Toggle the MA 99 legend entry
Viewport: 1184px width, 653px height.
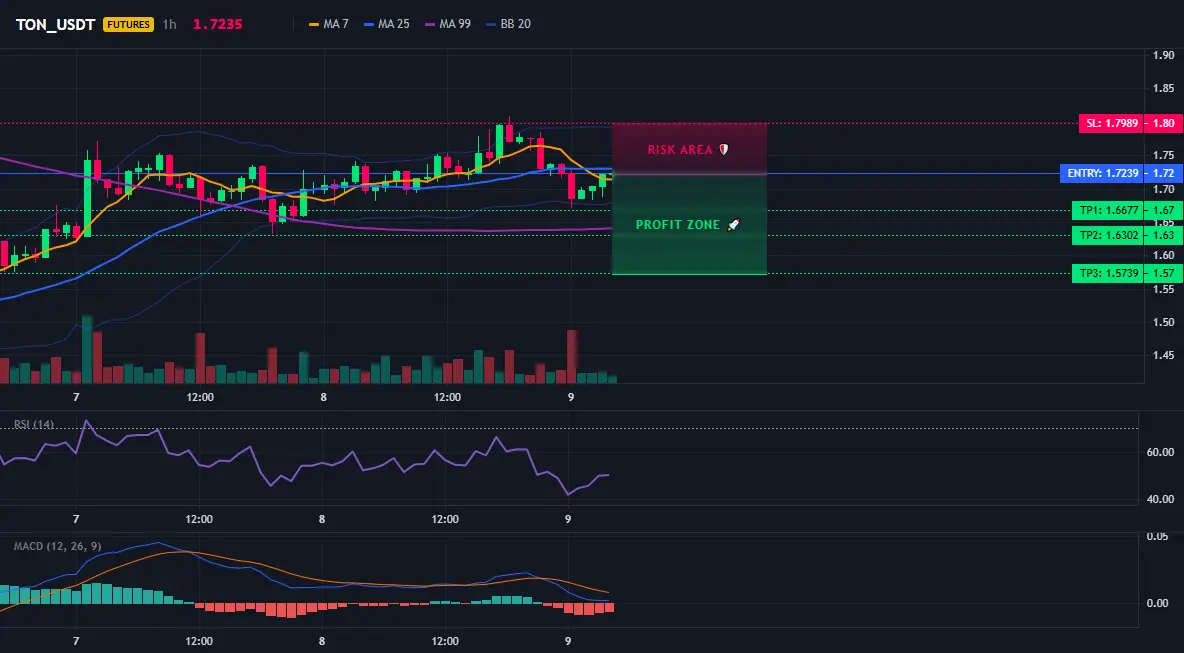point(448,24)
